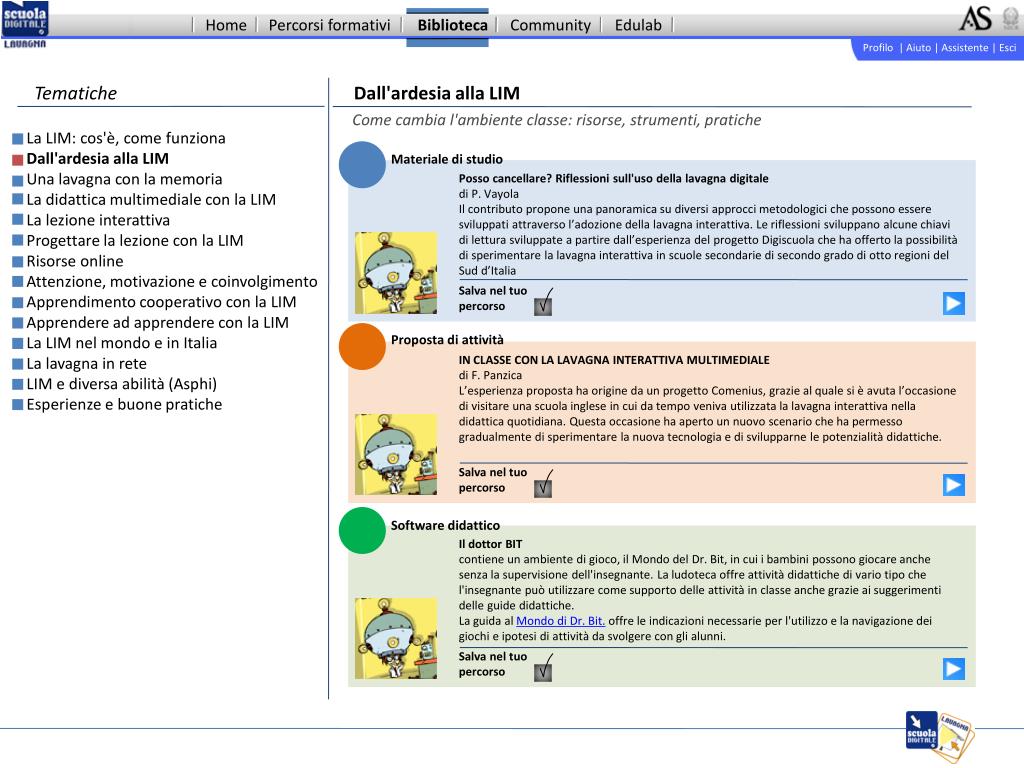Click the Italian Republic emblem icon

(1011, 18)
